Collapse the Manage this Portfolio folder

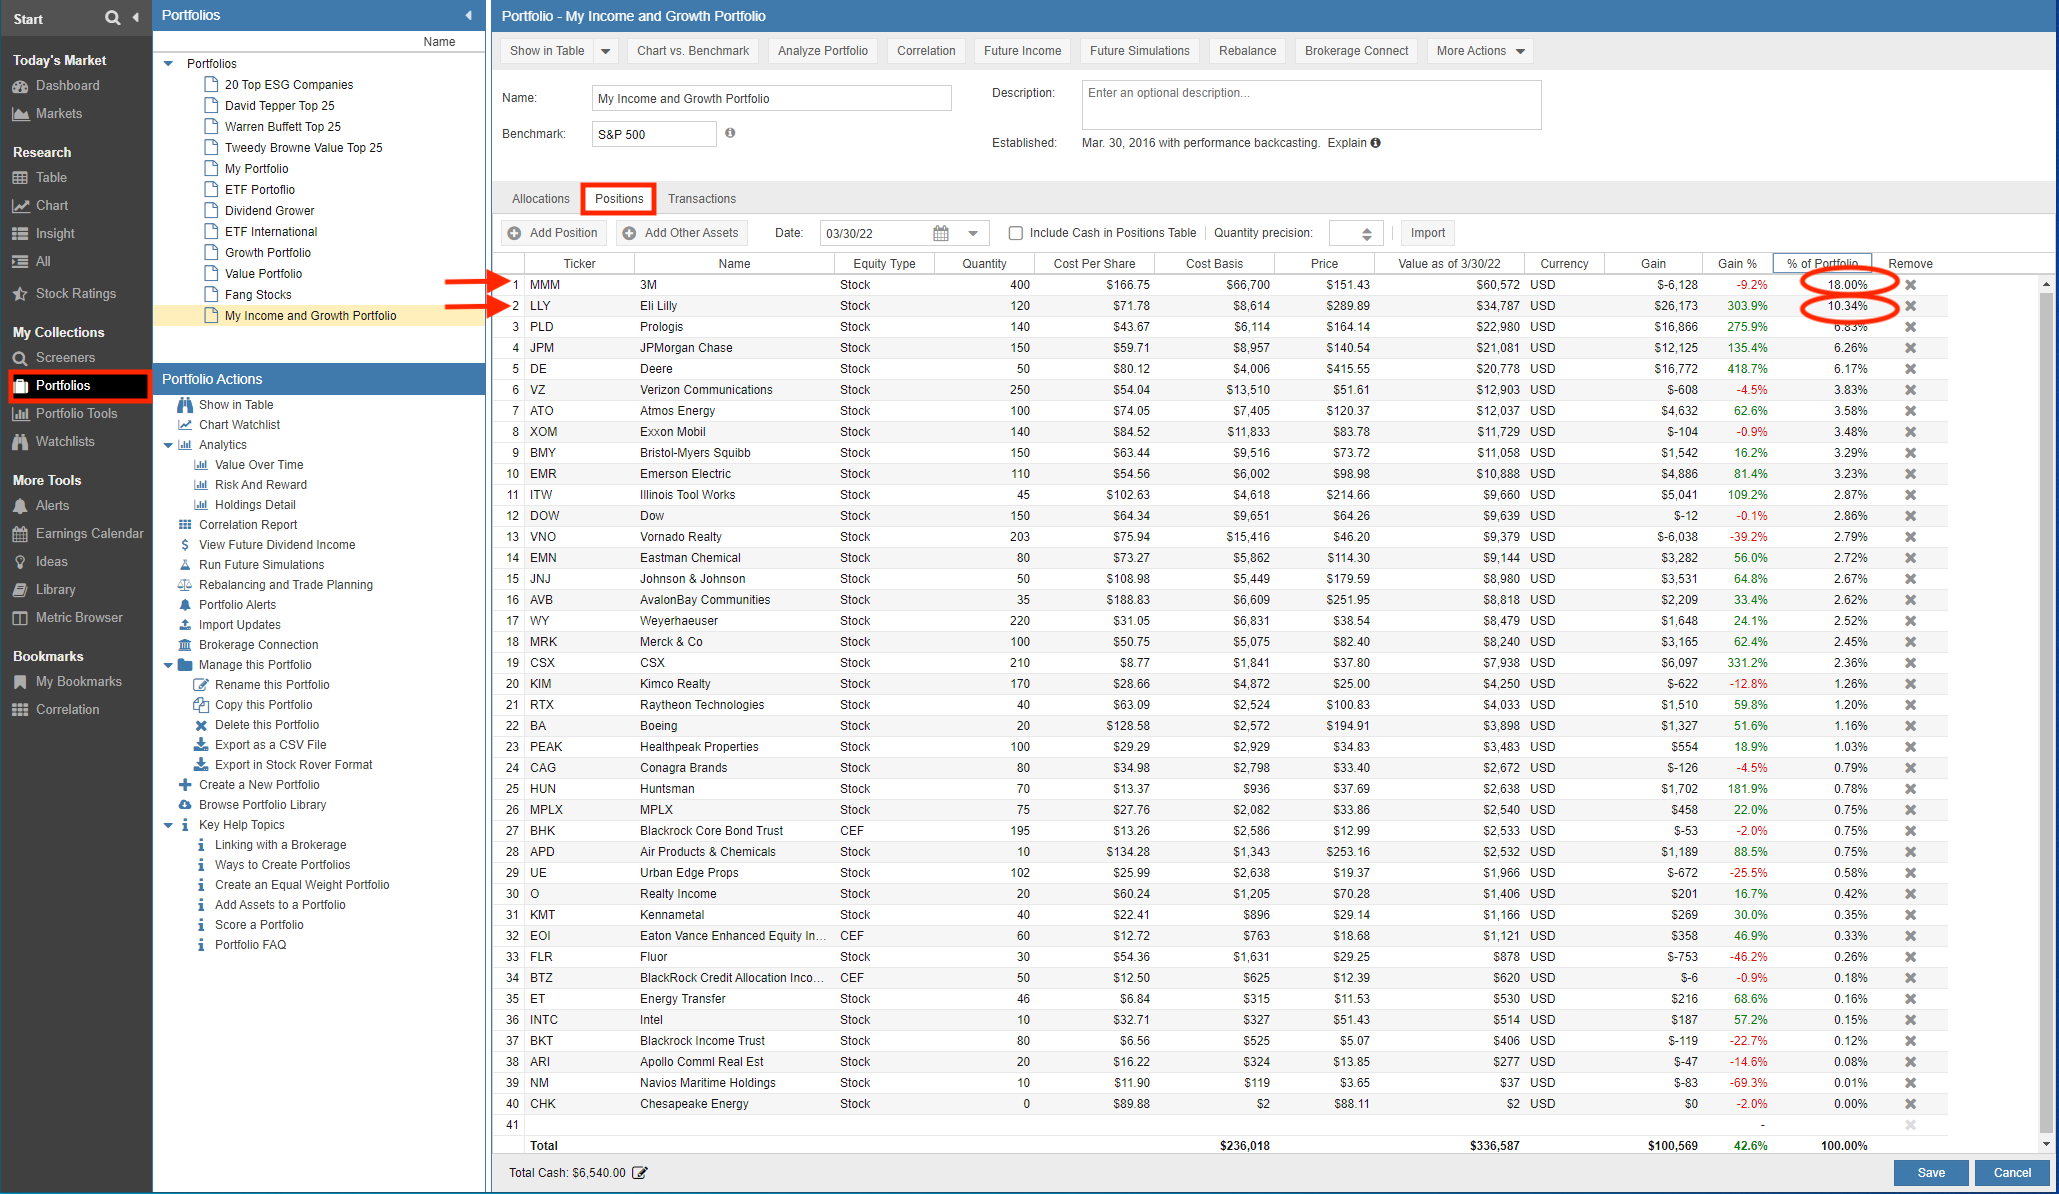click(168, 665)
